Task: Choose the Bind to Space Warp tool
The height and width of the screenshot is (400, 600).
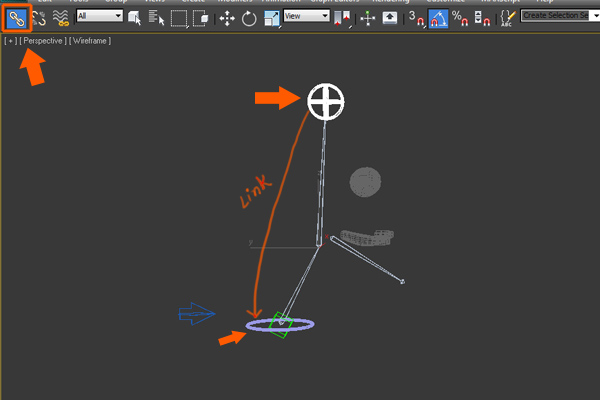Action: [60, 18]
